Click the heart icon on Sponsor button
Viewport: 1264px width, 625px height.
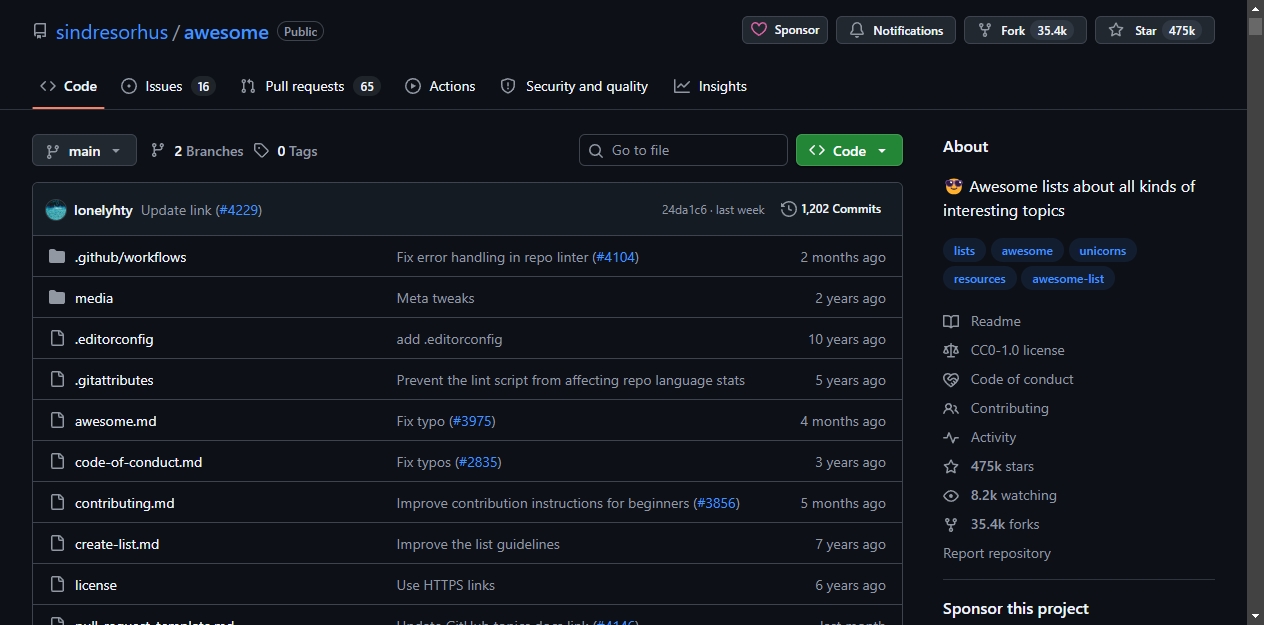point(759,30)
